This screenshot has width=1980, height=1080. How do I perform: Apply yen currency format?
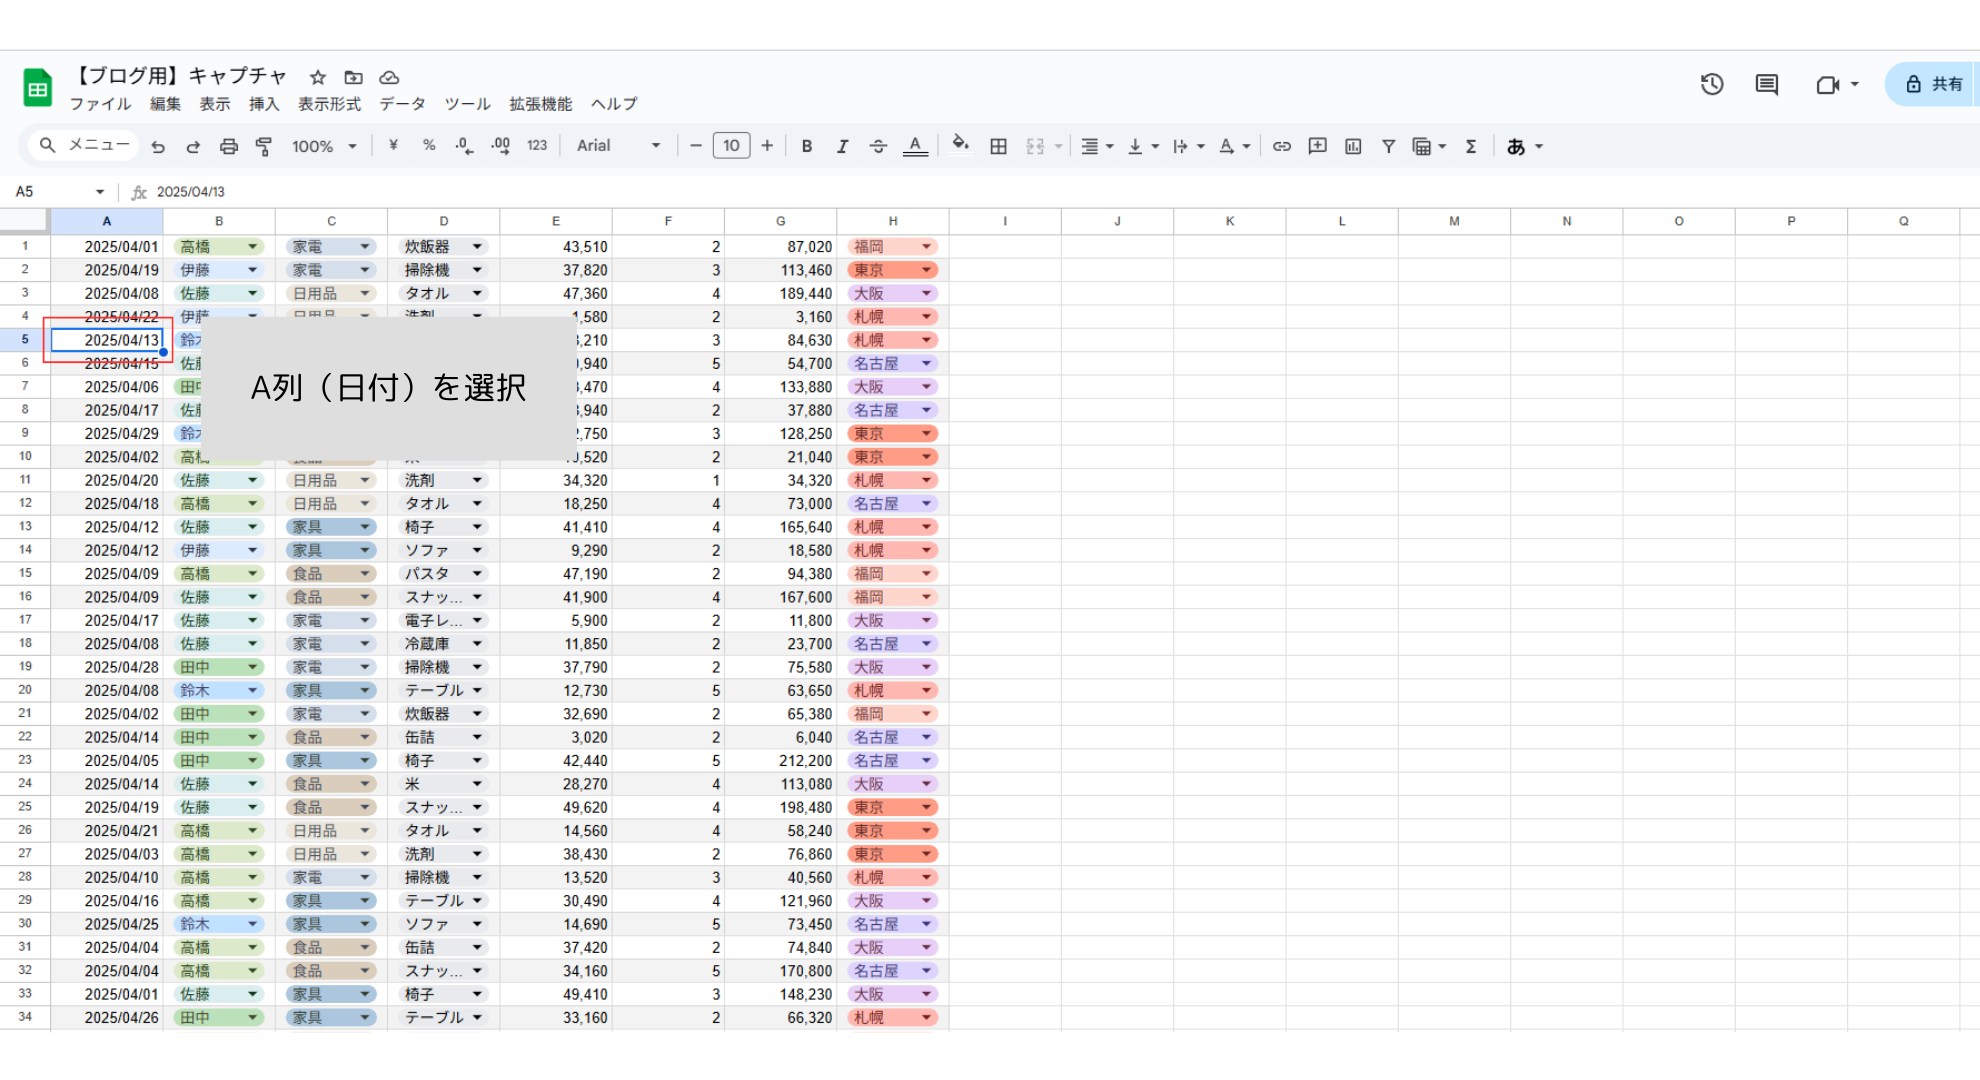click(393, 145)
